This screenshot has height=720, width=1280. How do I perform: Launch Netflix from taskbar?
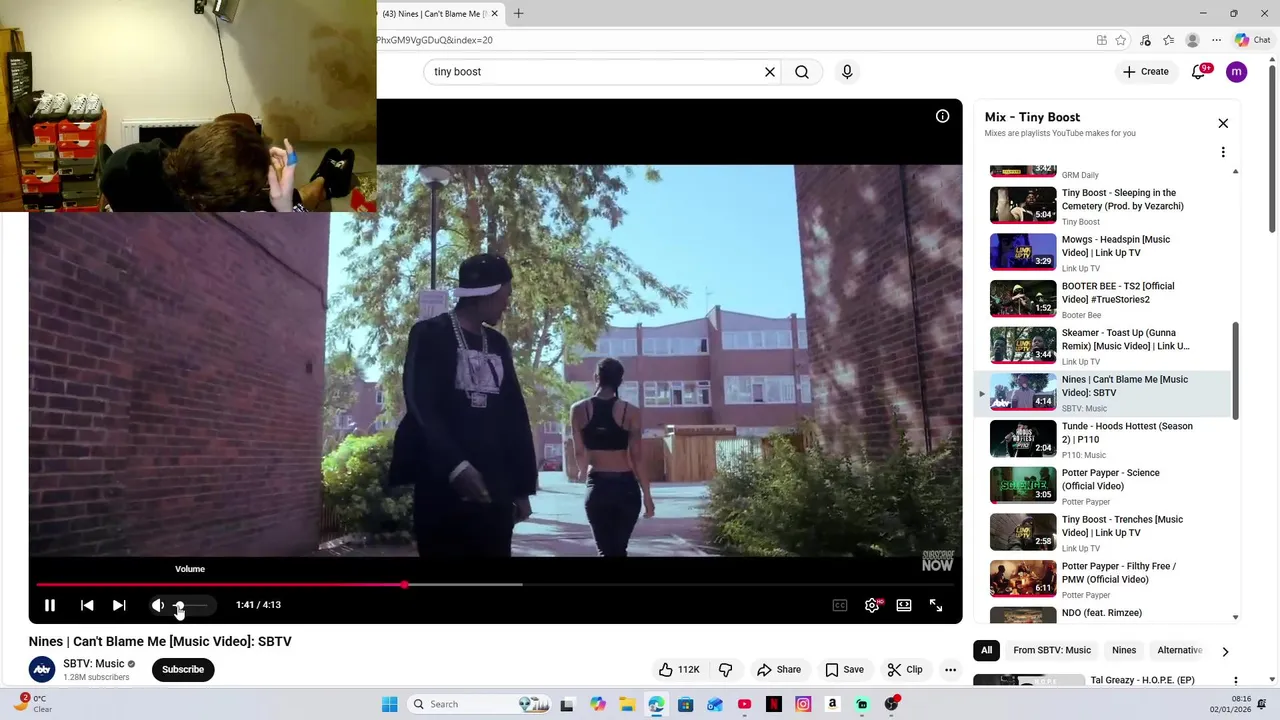[773, 704]
